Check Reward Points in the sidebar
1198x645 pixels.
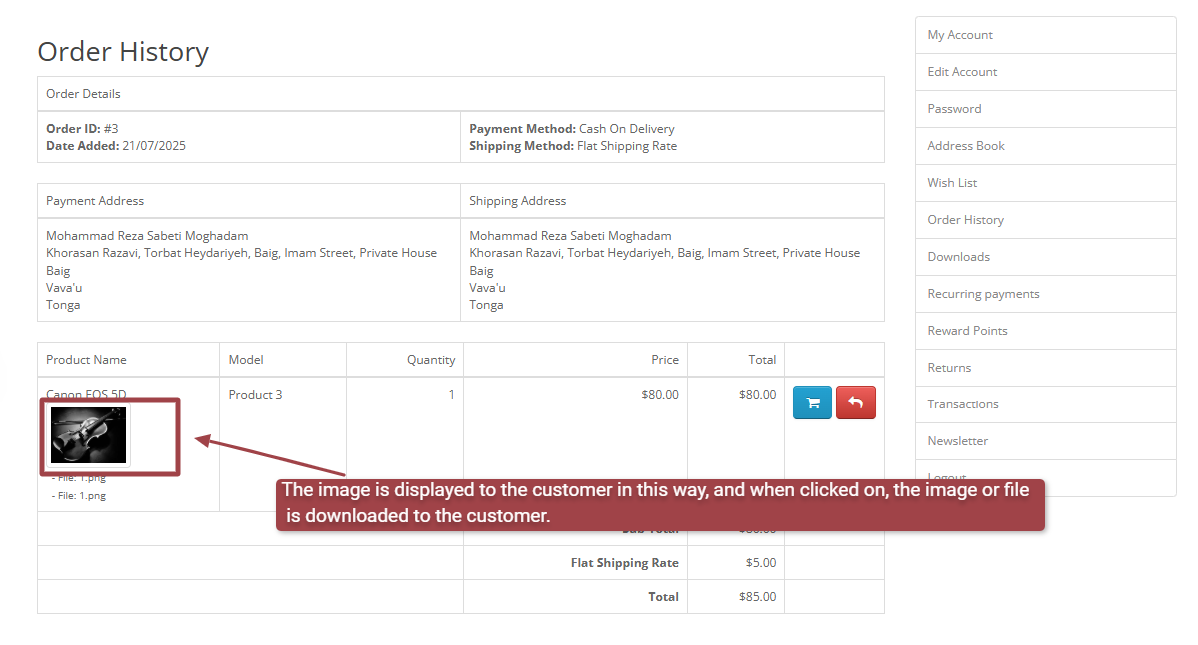coord(967,331)
